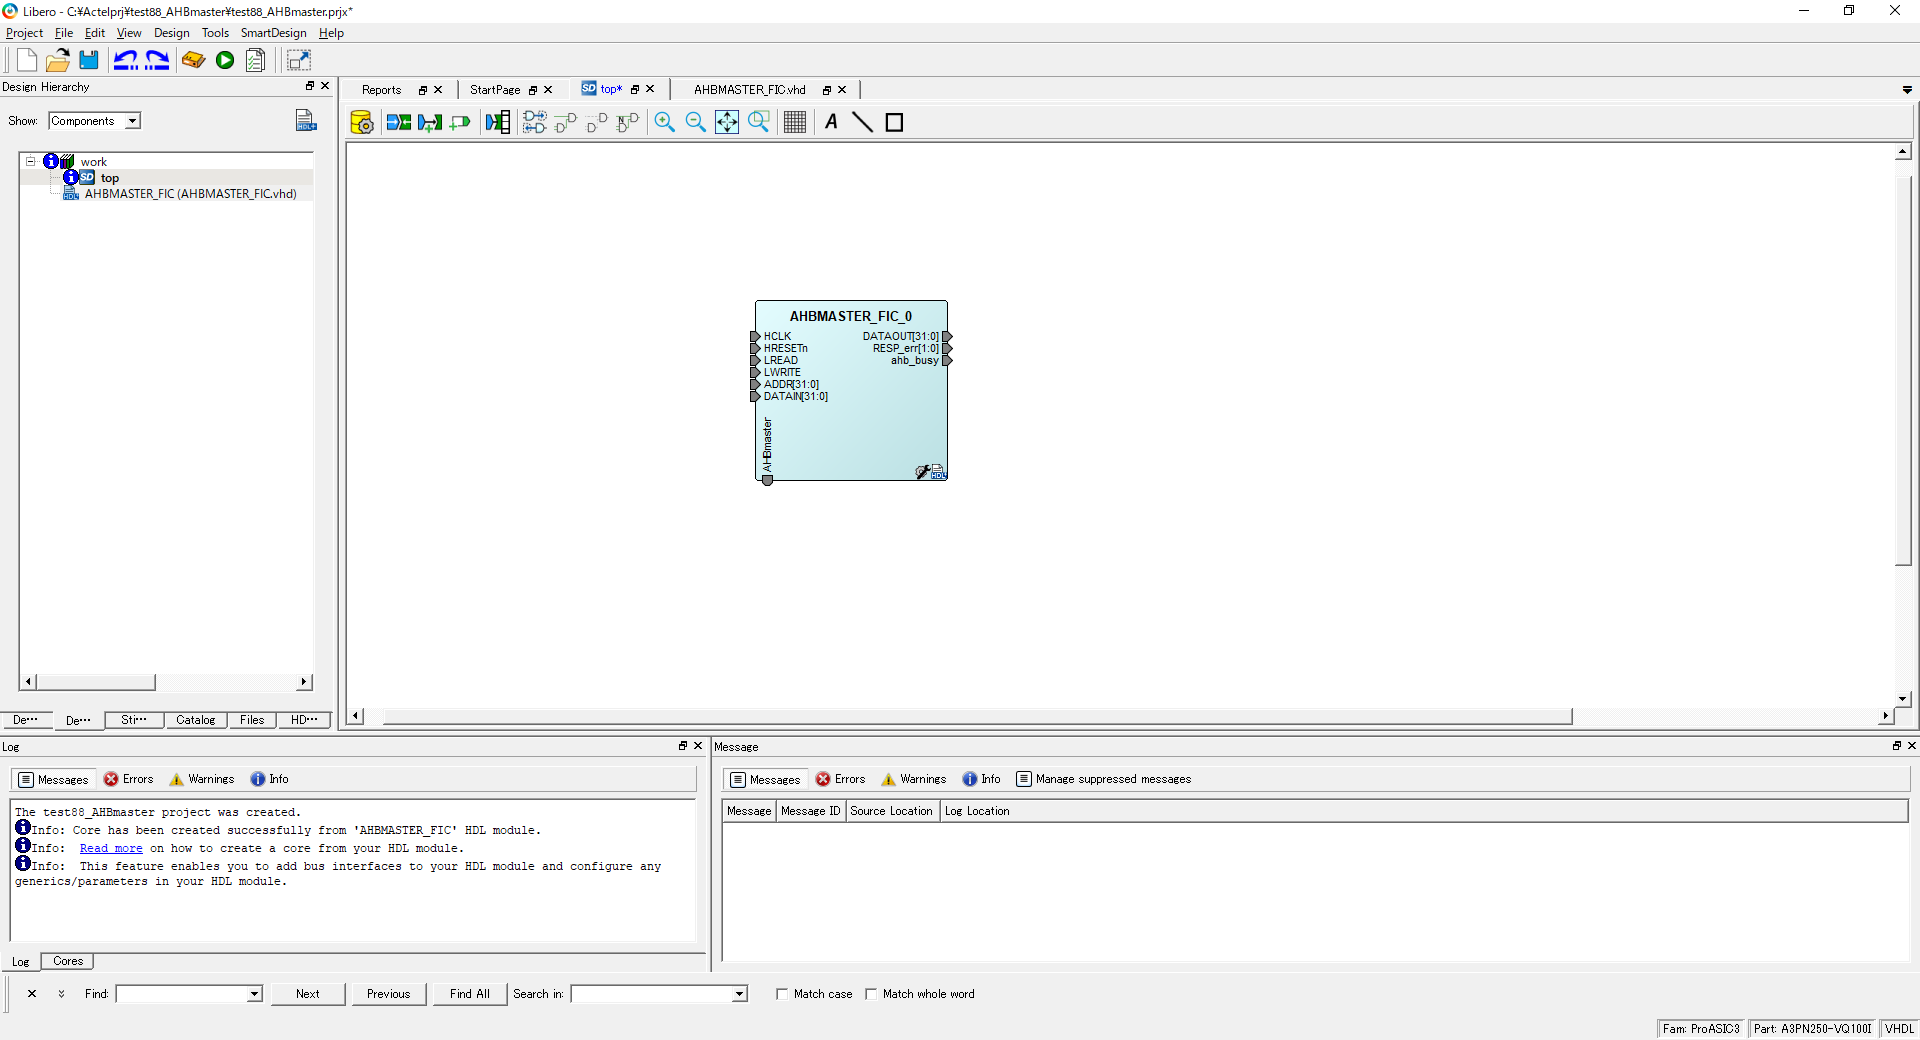The height and width of the screenshot is (1040, 1920).
Task: Toggle the canvas grid icon
Action: pos(795,122)
